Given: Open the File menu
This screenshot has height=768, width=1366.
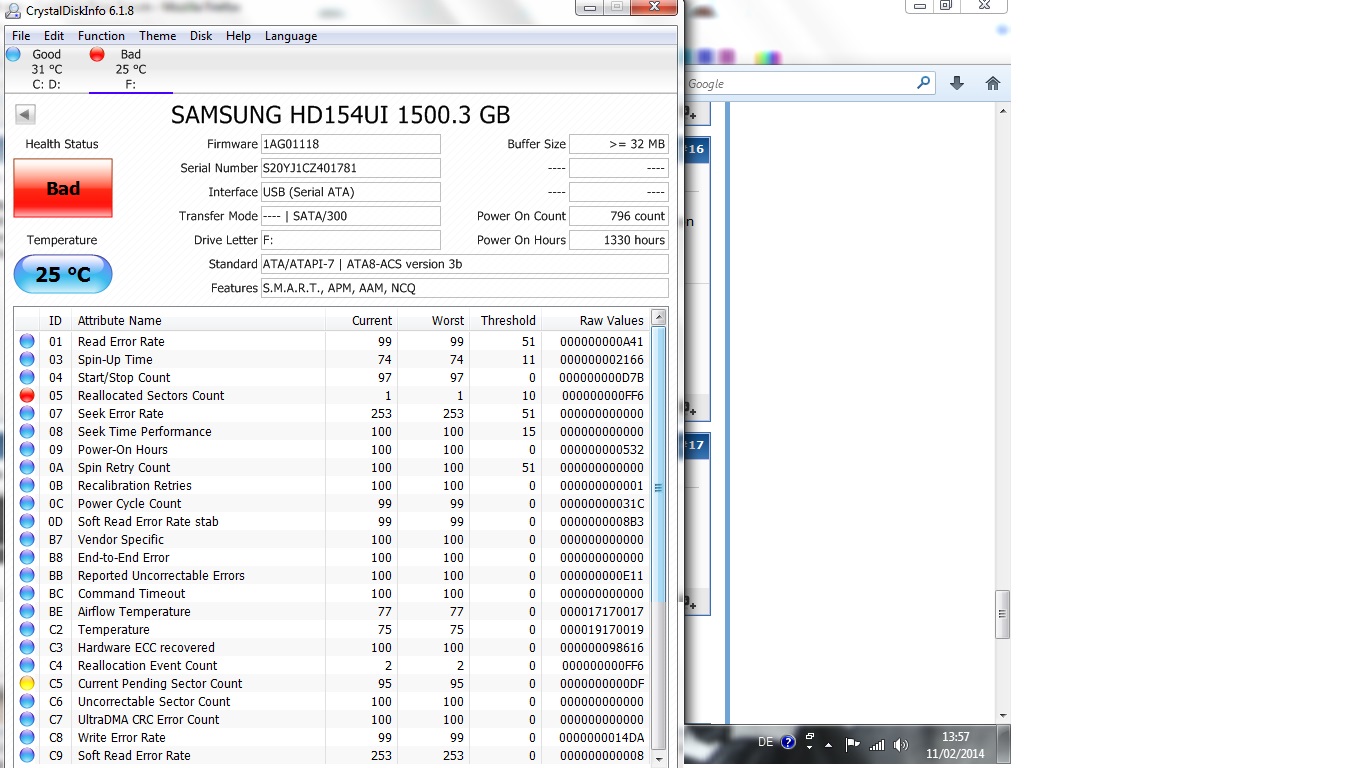Looking at the screenshot, I should click(21, 36).
